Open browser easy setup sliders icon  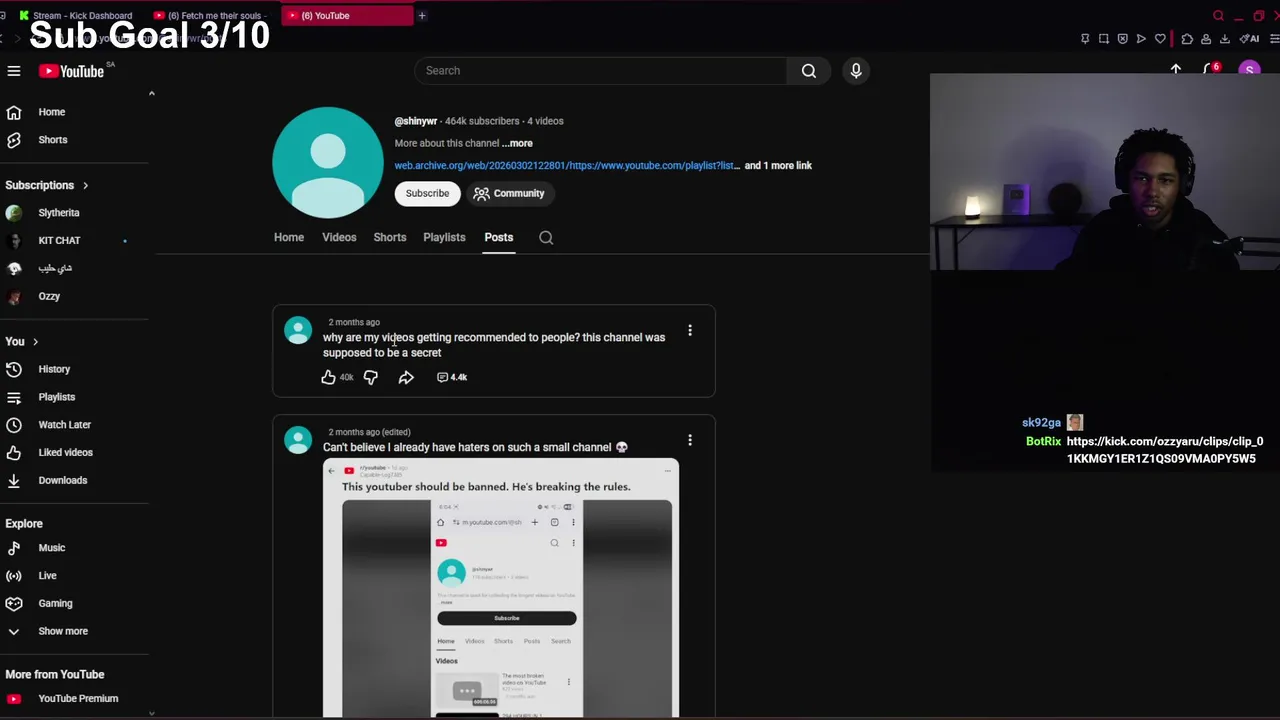tap(1275, 39)
